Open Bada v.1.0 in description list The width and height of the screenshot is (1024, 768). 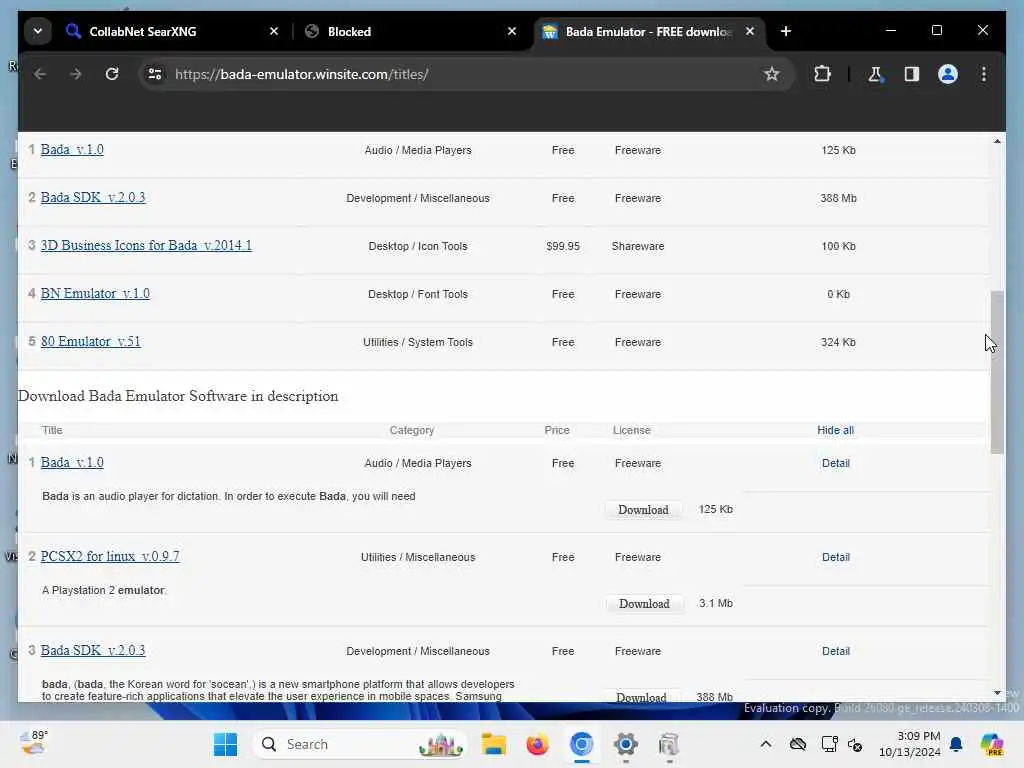(72, 462)
